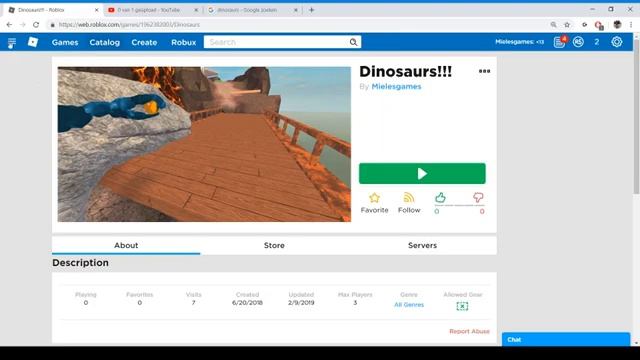Screen dimensions: 640x360
Task: Click the site lock icon in address bar
Action: [x=52, y=25]
